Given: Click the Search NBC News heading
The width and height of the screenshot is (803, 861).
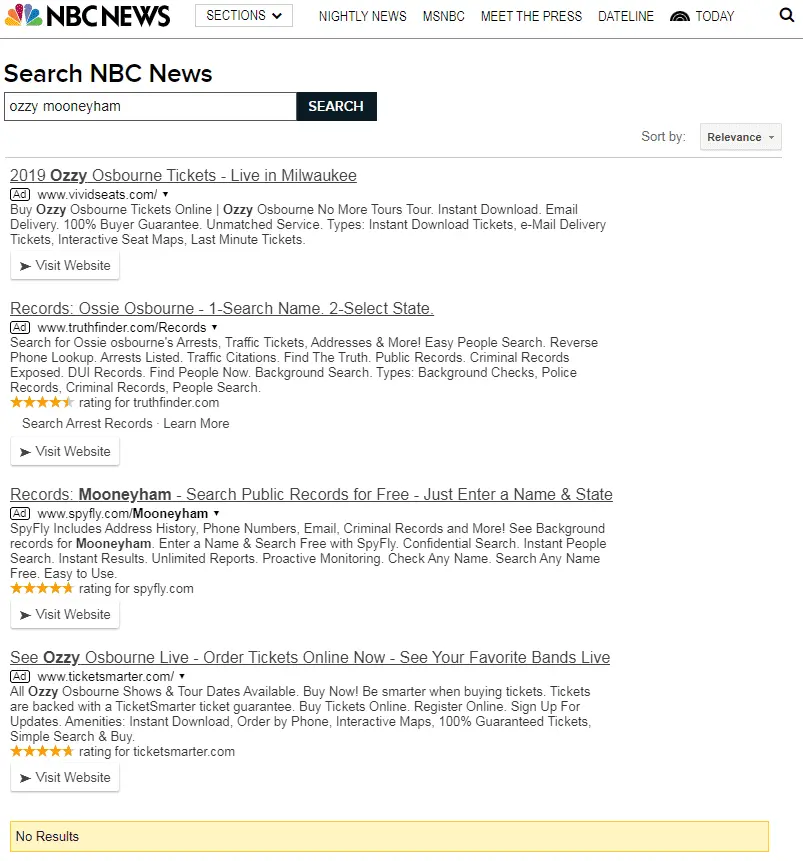Looking at the screenshot, I should [x=108, y=74].
